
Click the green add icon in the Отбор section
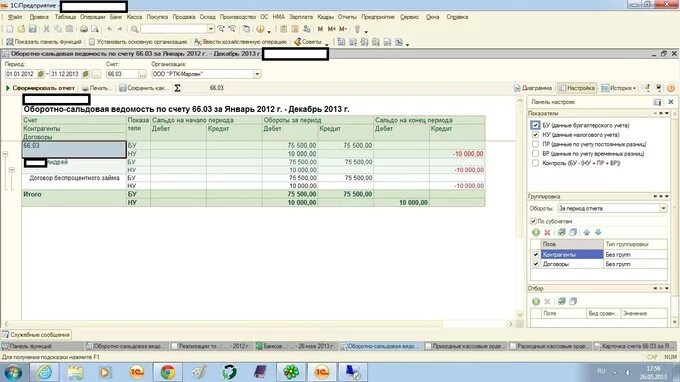536,301
